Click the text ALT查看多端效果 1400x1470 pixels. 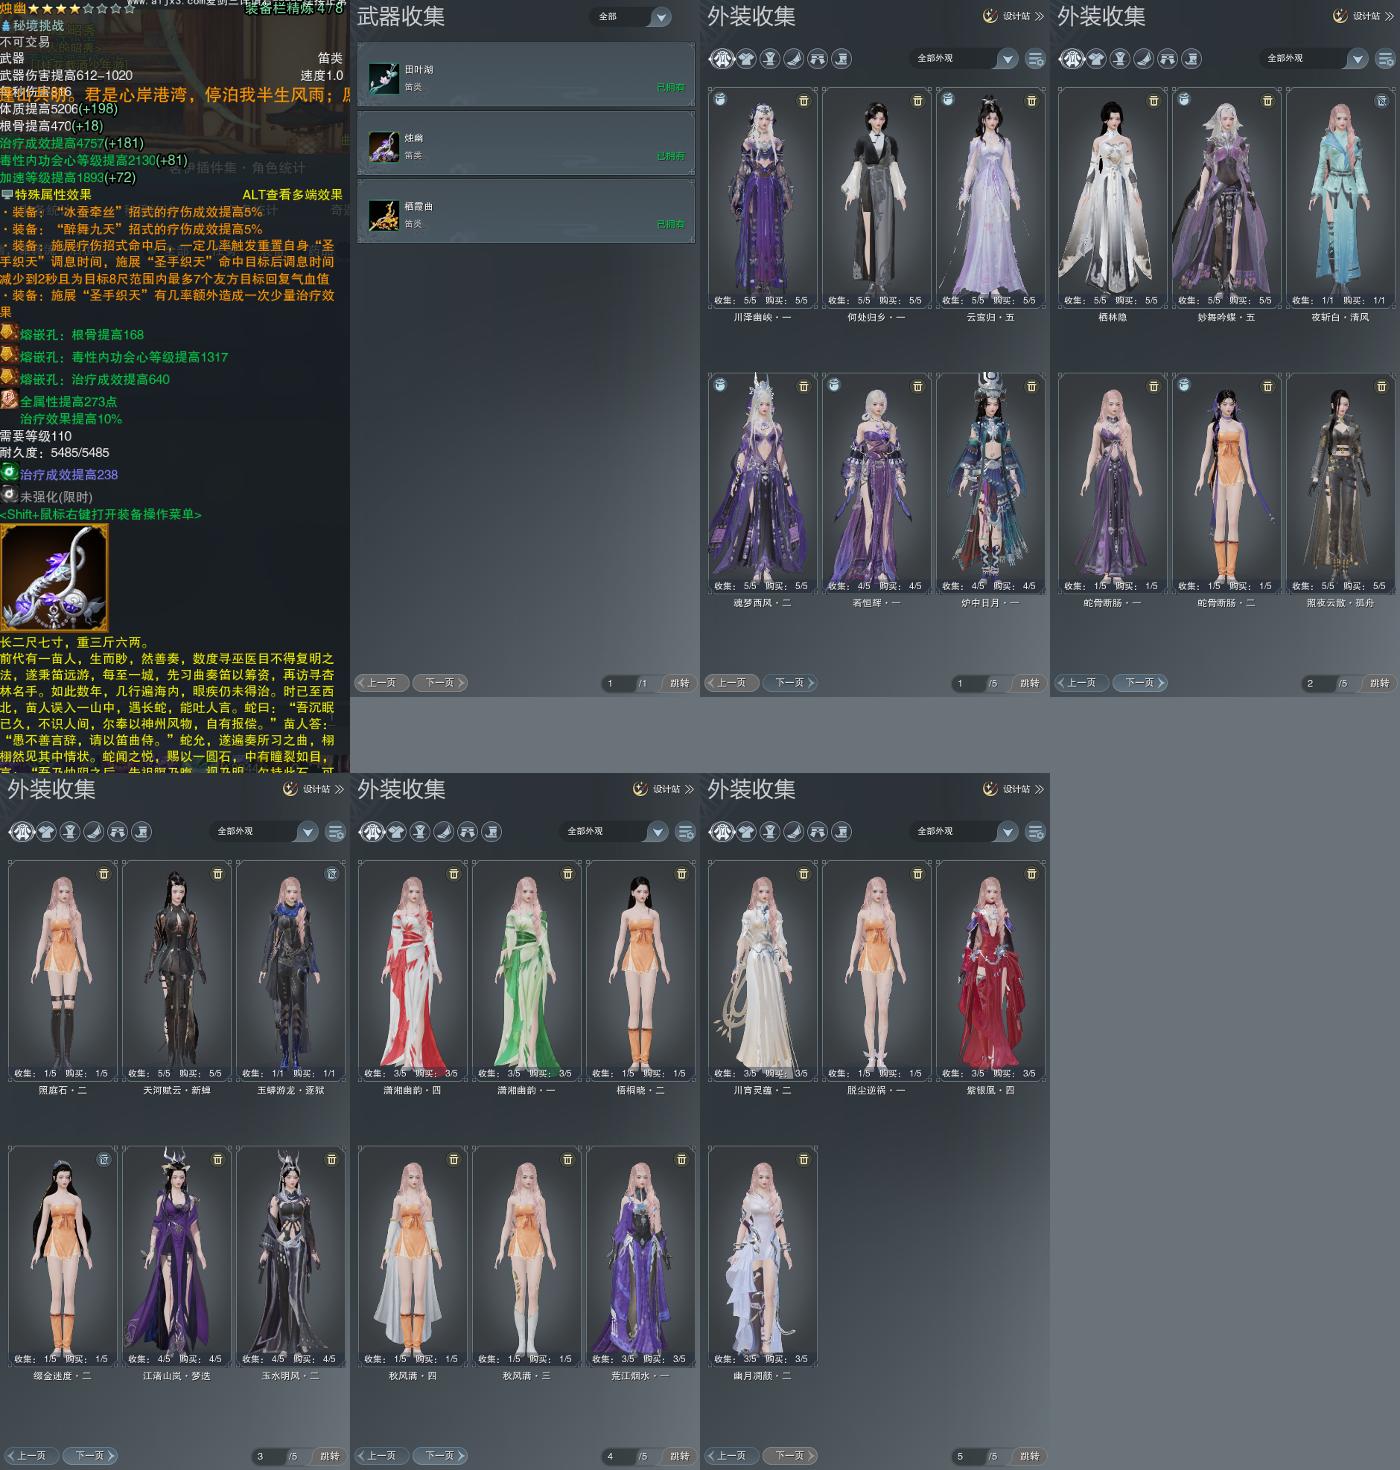(292, 195)
